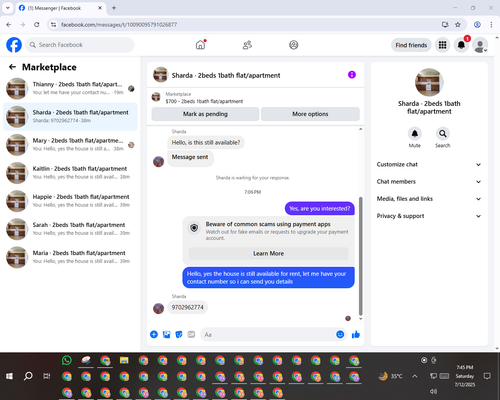The height and width of the screenshot is (400, 500).
Task: Open the $700 listing link
Action: [204, 101]
